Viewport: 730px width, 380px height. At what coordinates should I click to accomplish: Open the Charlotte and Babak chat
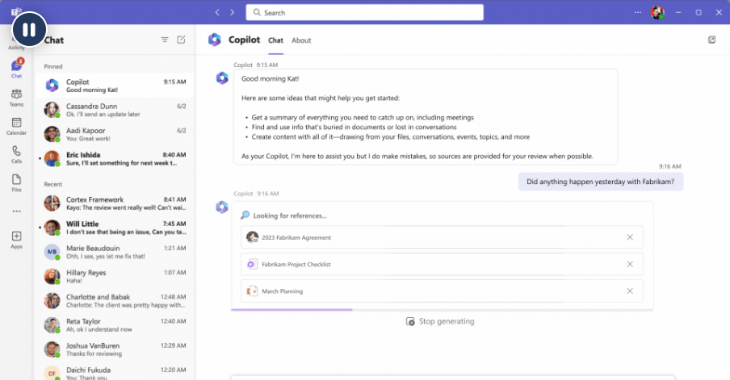[115, 301]
